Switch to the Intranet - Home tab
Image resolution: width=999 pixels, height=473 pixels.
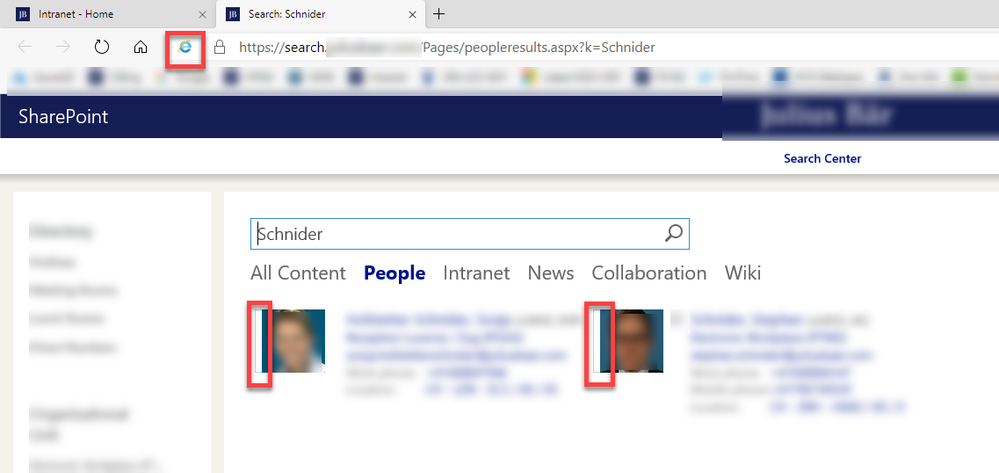click(x=105, y=14)
